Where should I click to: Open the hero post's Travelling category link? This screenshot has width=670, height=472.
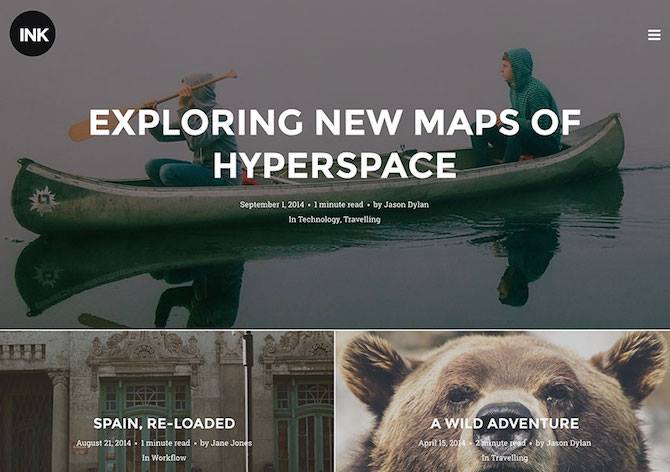pos(361,219)
